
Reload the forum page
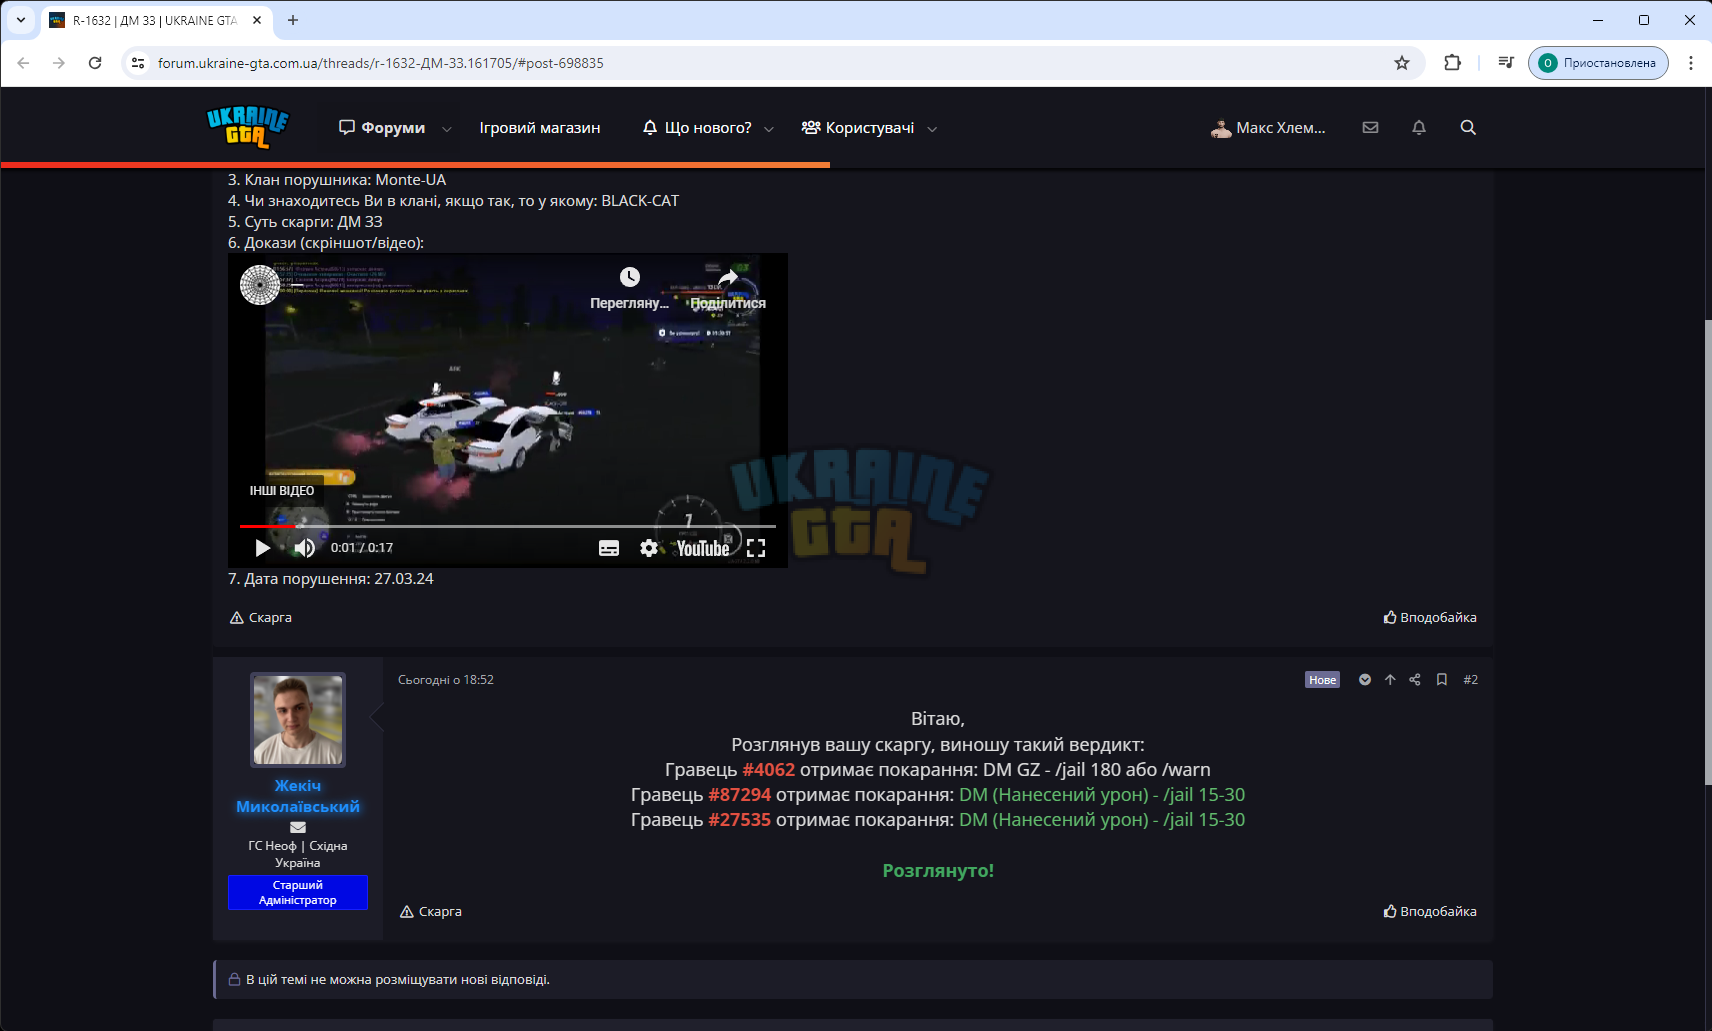(95, 63)
